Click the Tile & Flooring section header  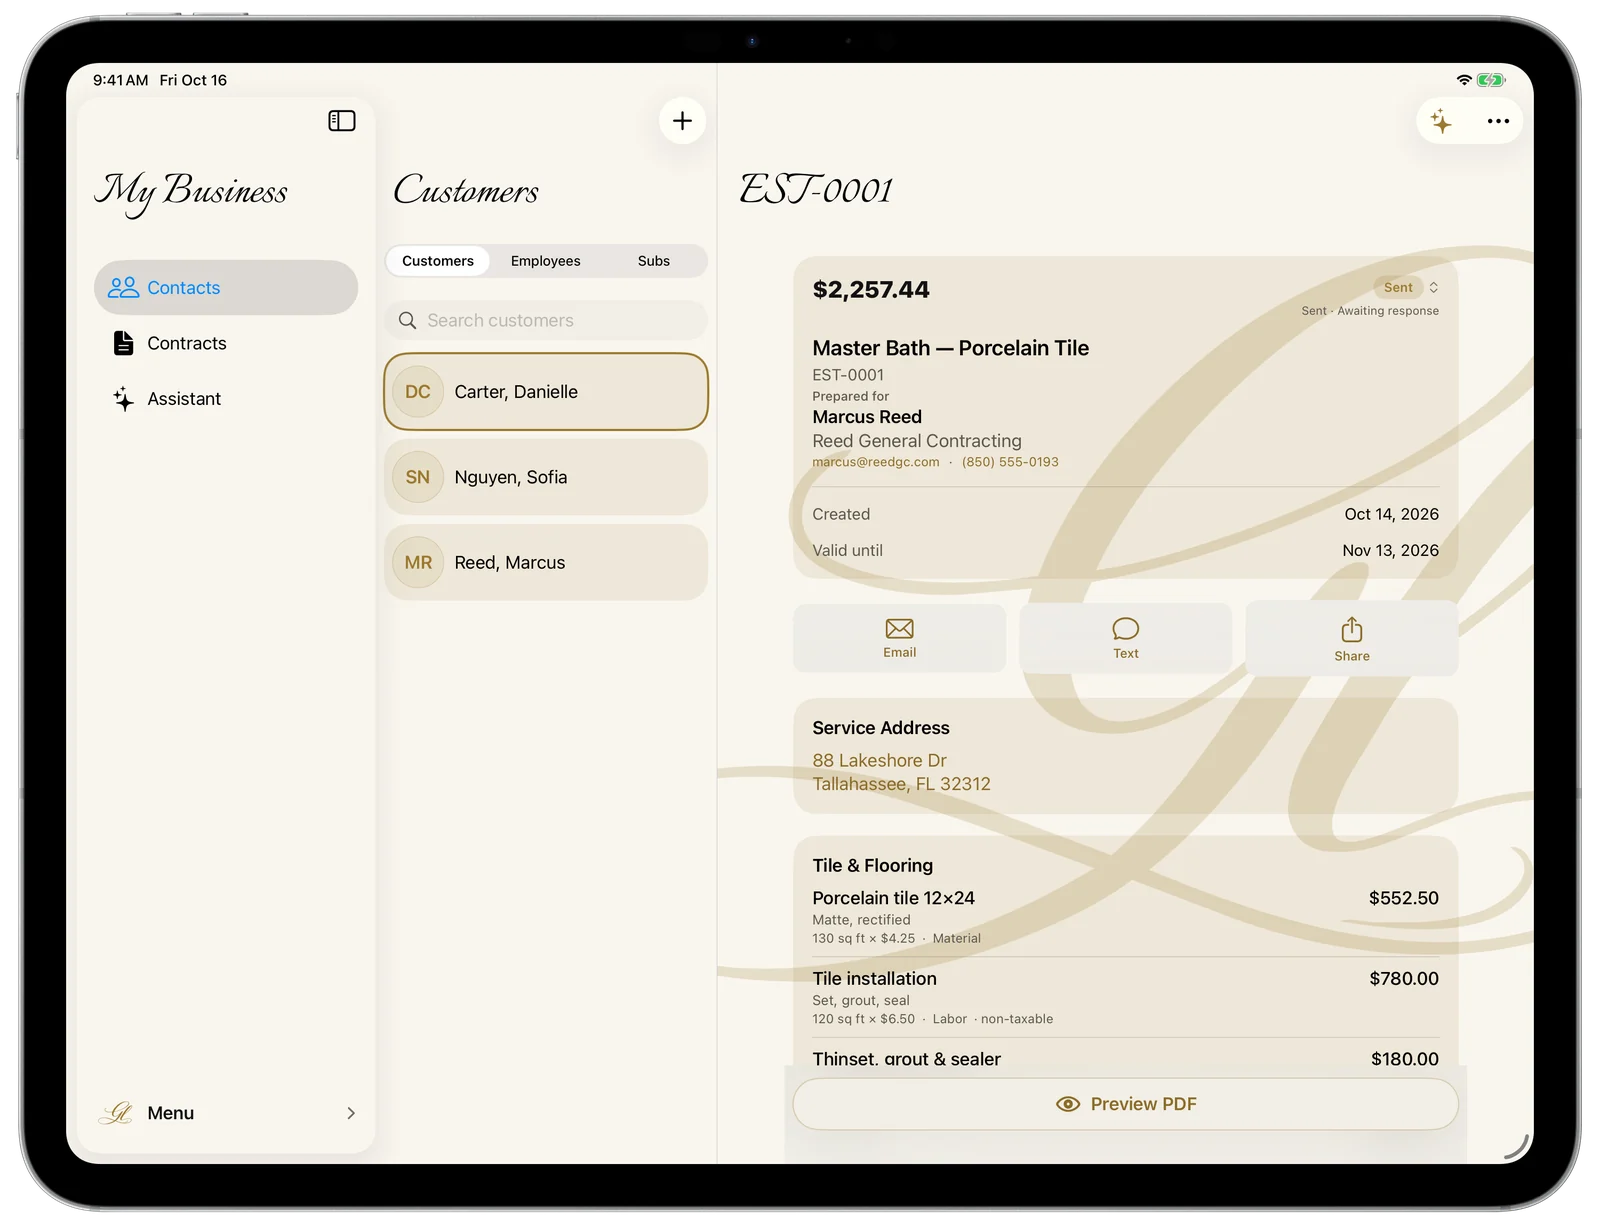[x=873, y=866]
